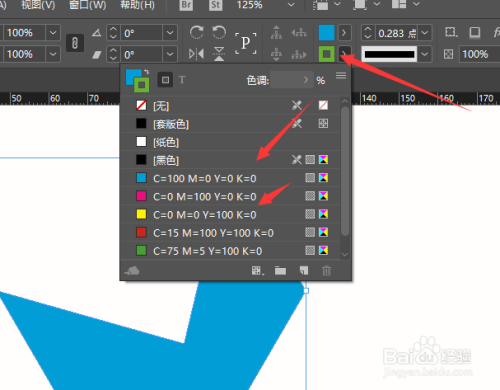The image size is (500, 390).
Task: Open swatch views grid icon
Action: [258, 271]
